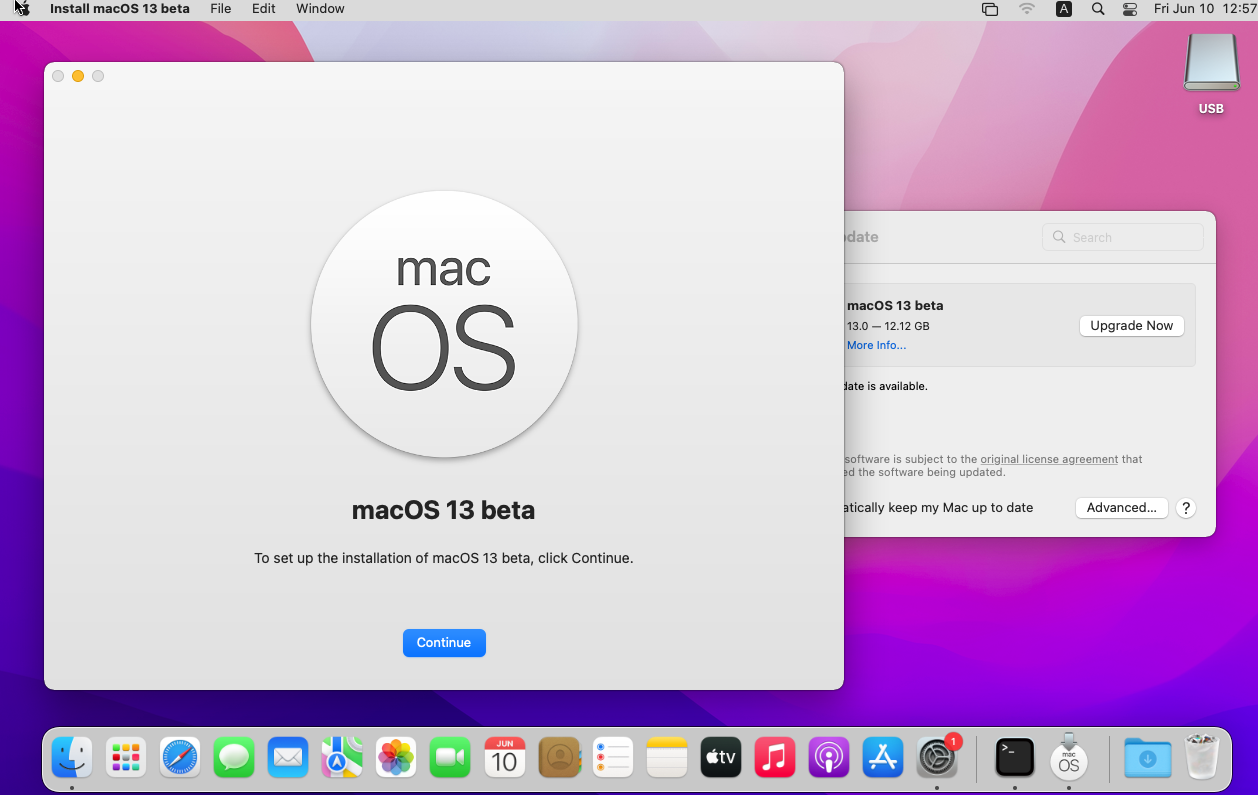Open Control Center in menu bar
1258x795 pixels.
point(1130,9)
